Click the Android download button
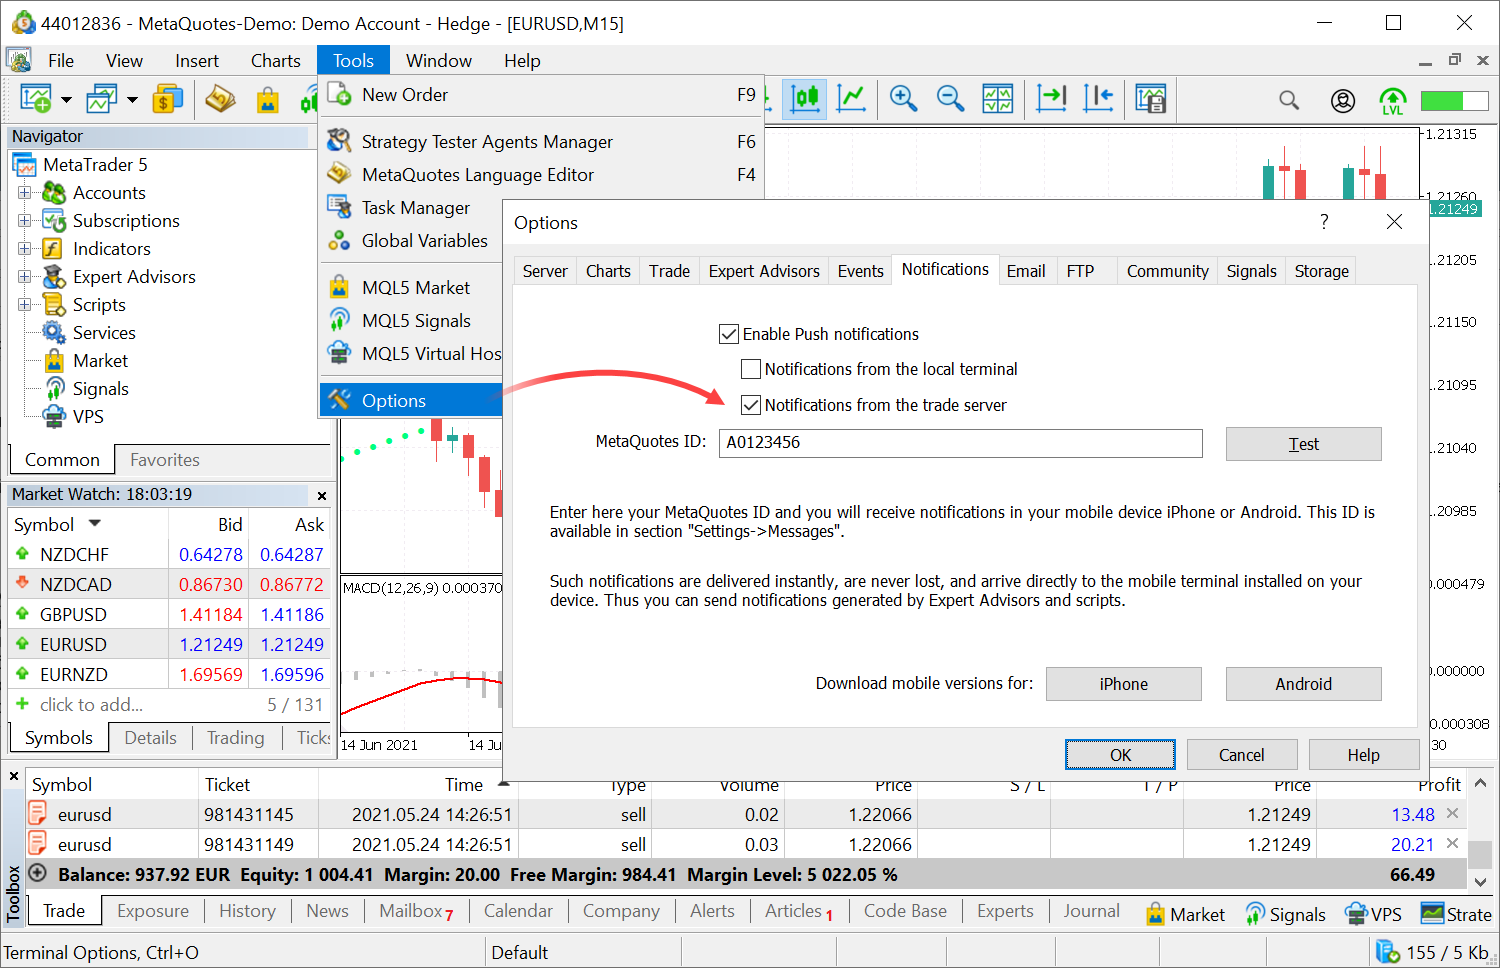 [x=1303, y=684]
